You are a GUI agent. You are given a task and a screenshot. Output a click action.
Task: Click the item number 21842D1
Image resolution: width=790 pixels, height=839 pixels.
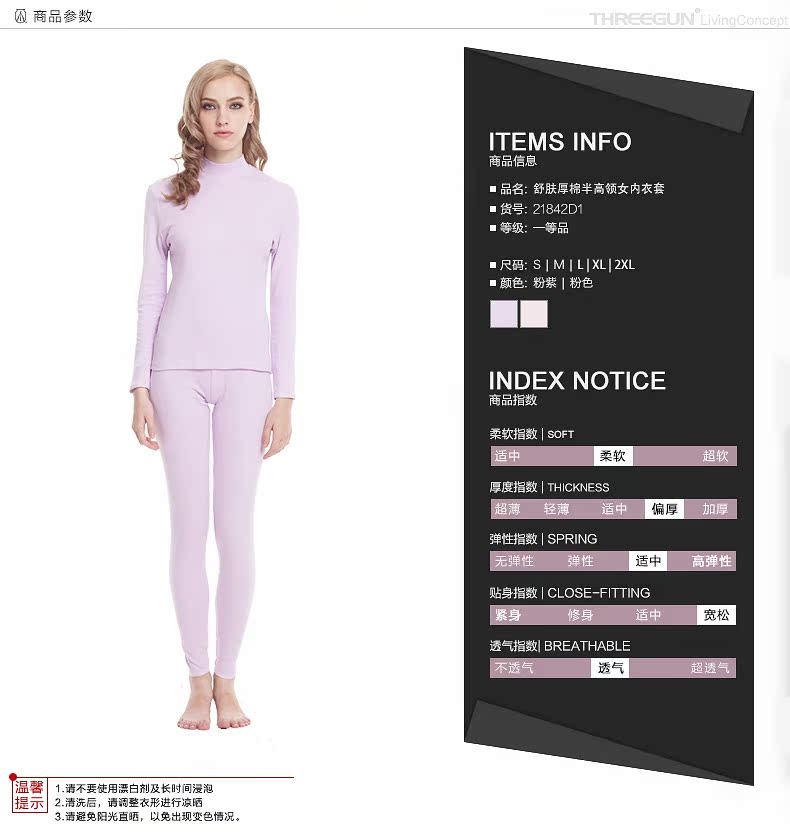557,209
